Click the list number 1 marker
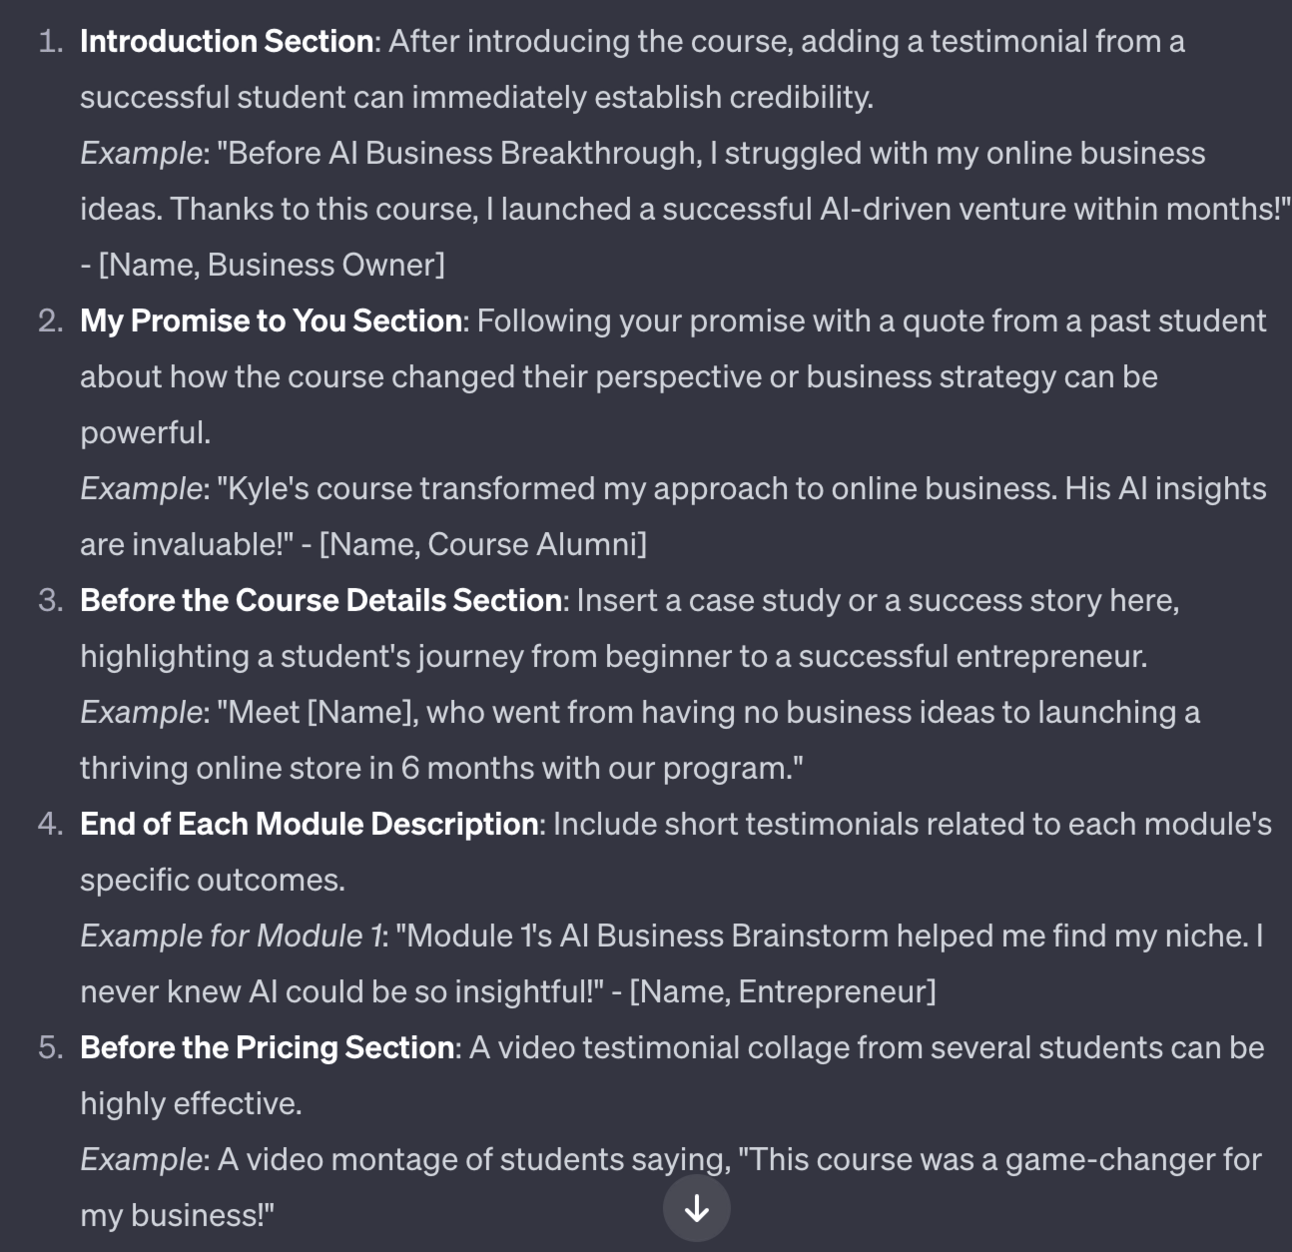The height and width of the screenshot is (1252, 1292). [50, 41]
